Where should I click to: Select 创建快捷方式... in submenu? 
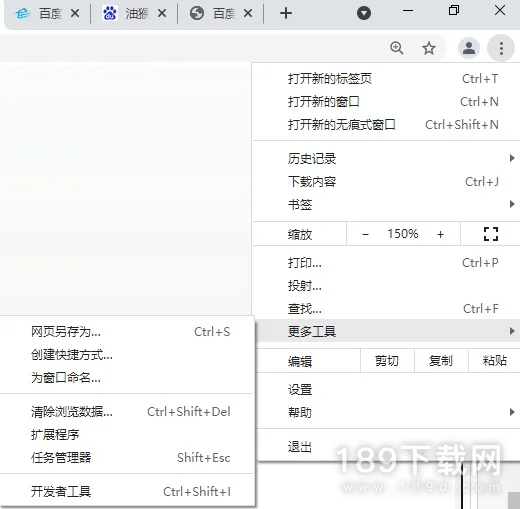coord(127,355)
